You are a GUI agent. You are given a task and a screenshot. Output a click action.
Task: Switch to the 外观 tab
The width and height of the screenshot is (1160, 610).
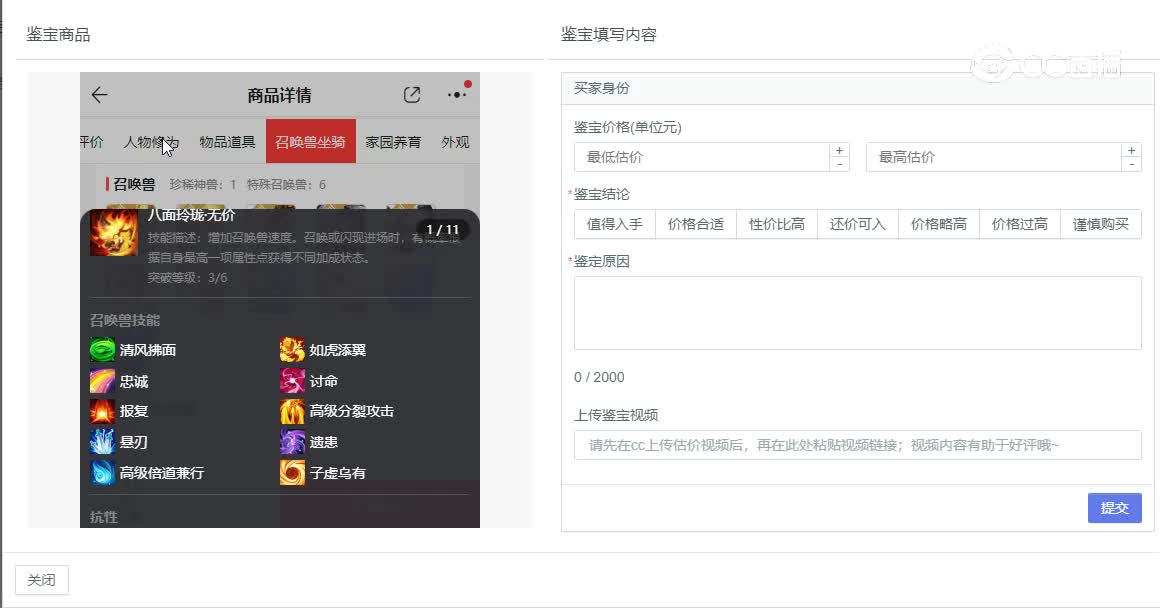click(455, 142)
